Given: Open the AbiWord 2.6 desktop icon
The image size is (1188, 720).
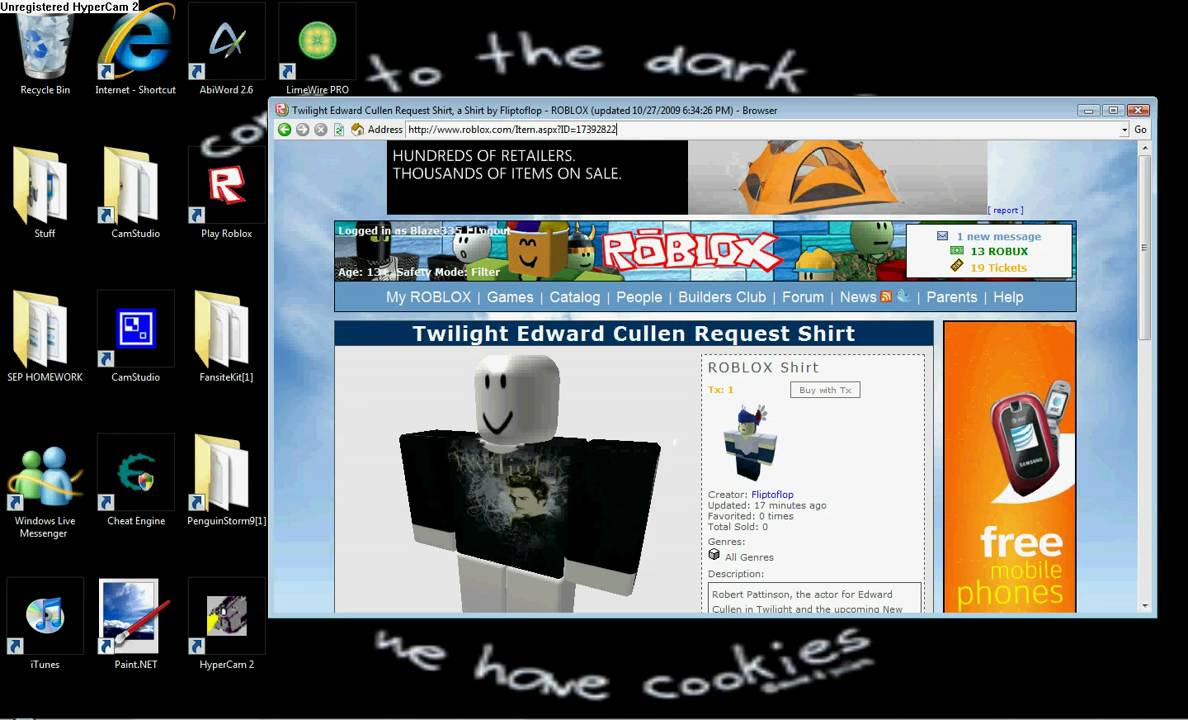Looking at the screenshot, I should pyautogui.click(x=227, y=49).
